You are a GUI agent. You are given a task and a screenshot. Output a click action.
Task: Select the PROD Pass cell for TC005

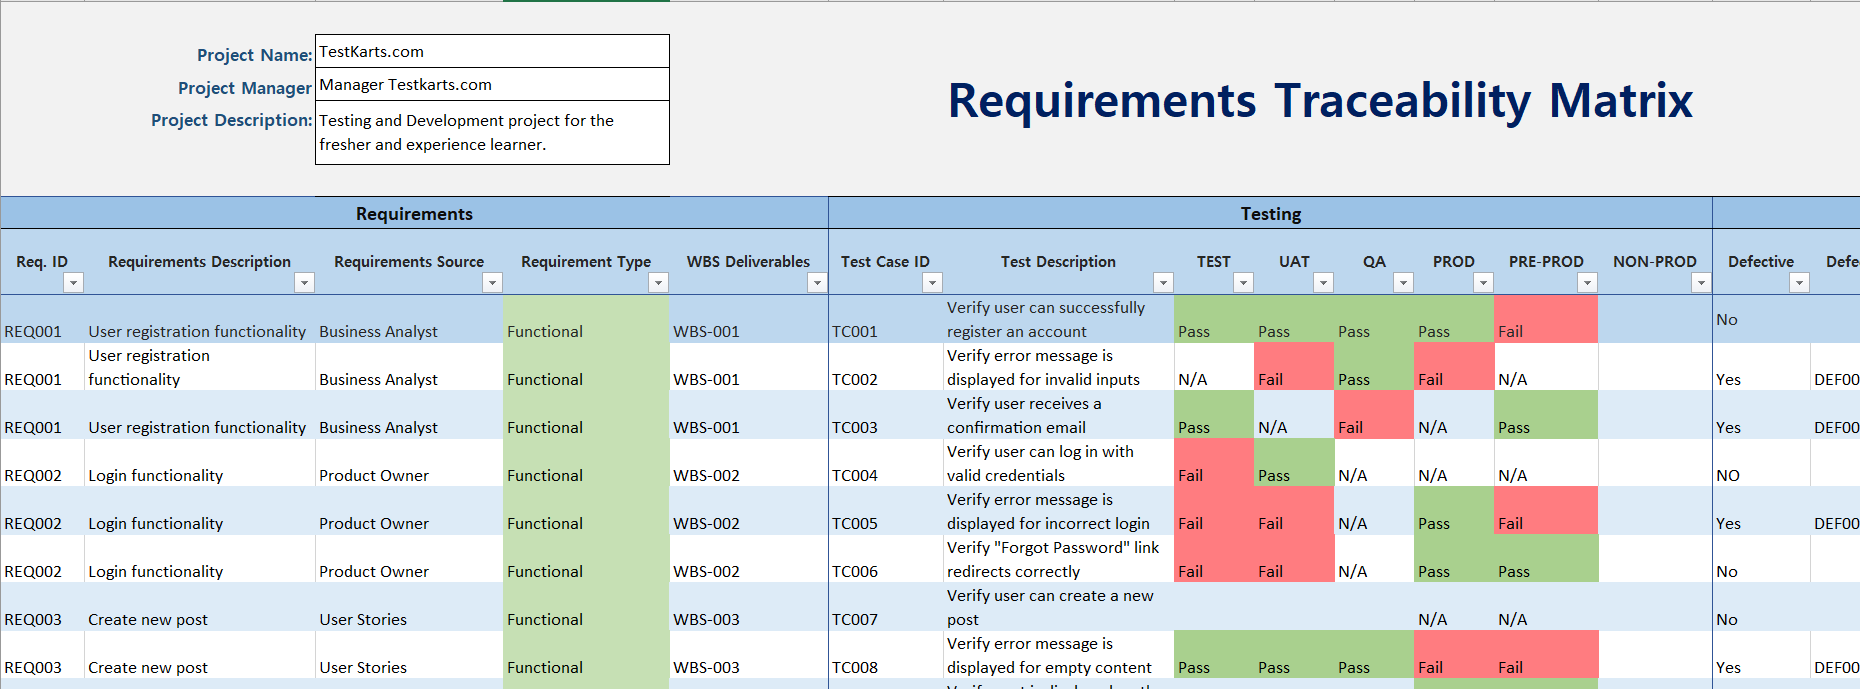click(x=1454, y=511)
